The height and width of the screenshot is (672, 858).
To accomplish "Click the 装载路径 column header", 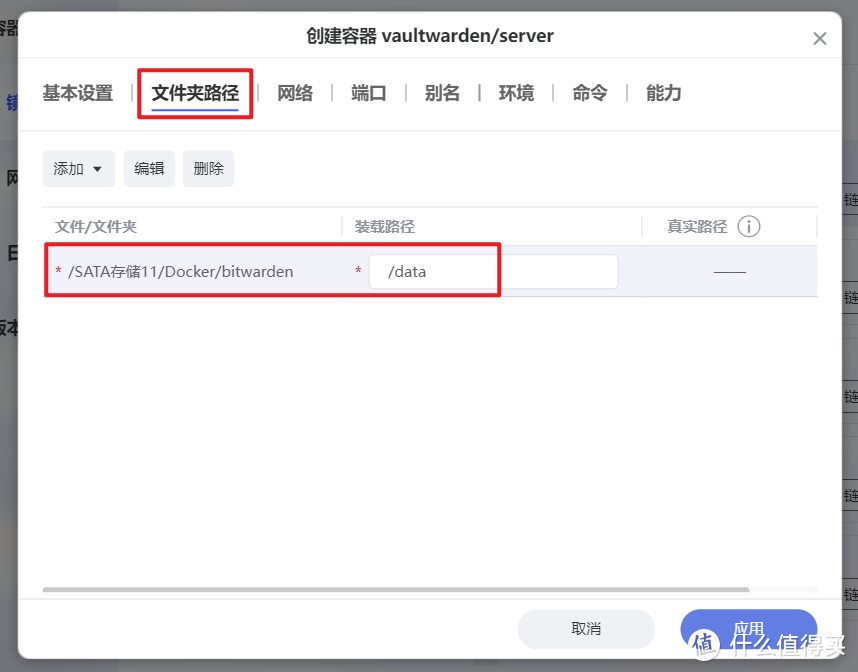I will 385,227.
